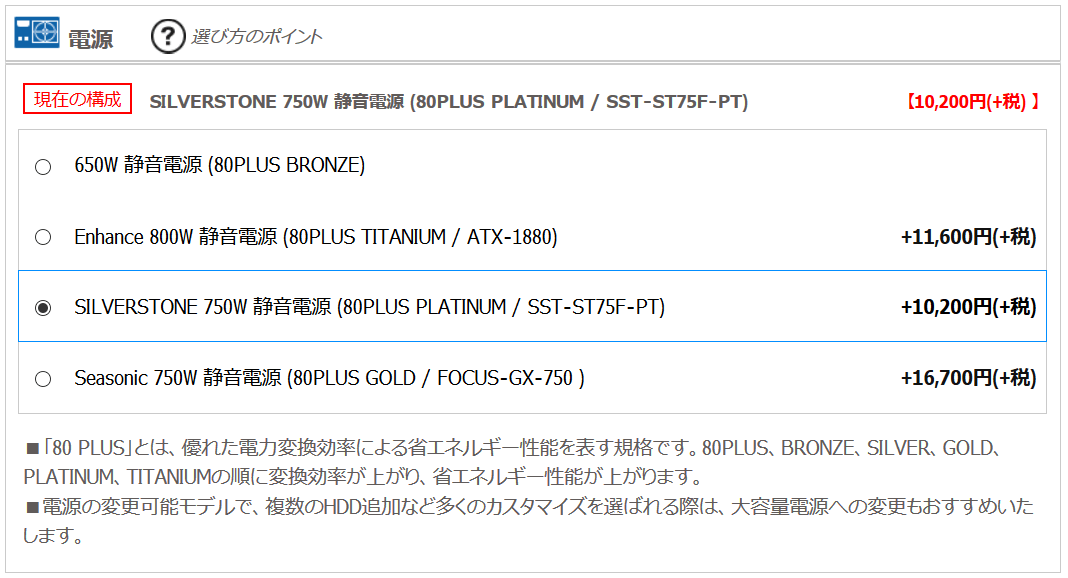This screenshot has width=1068, height=578.
Task: Select Enhance 800W TITANIUM radio button
Action: [43, 237]
